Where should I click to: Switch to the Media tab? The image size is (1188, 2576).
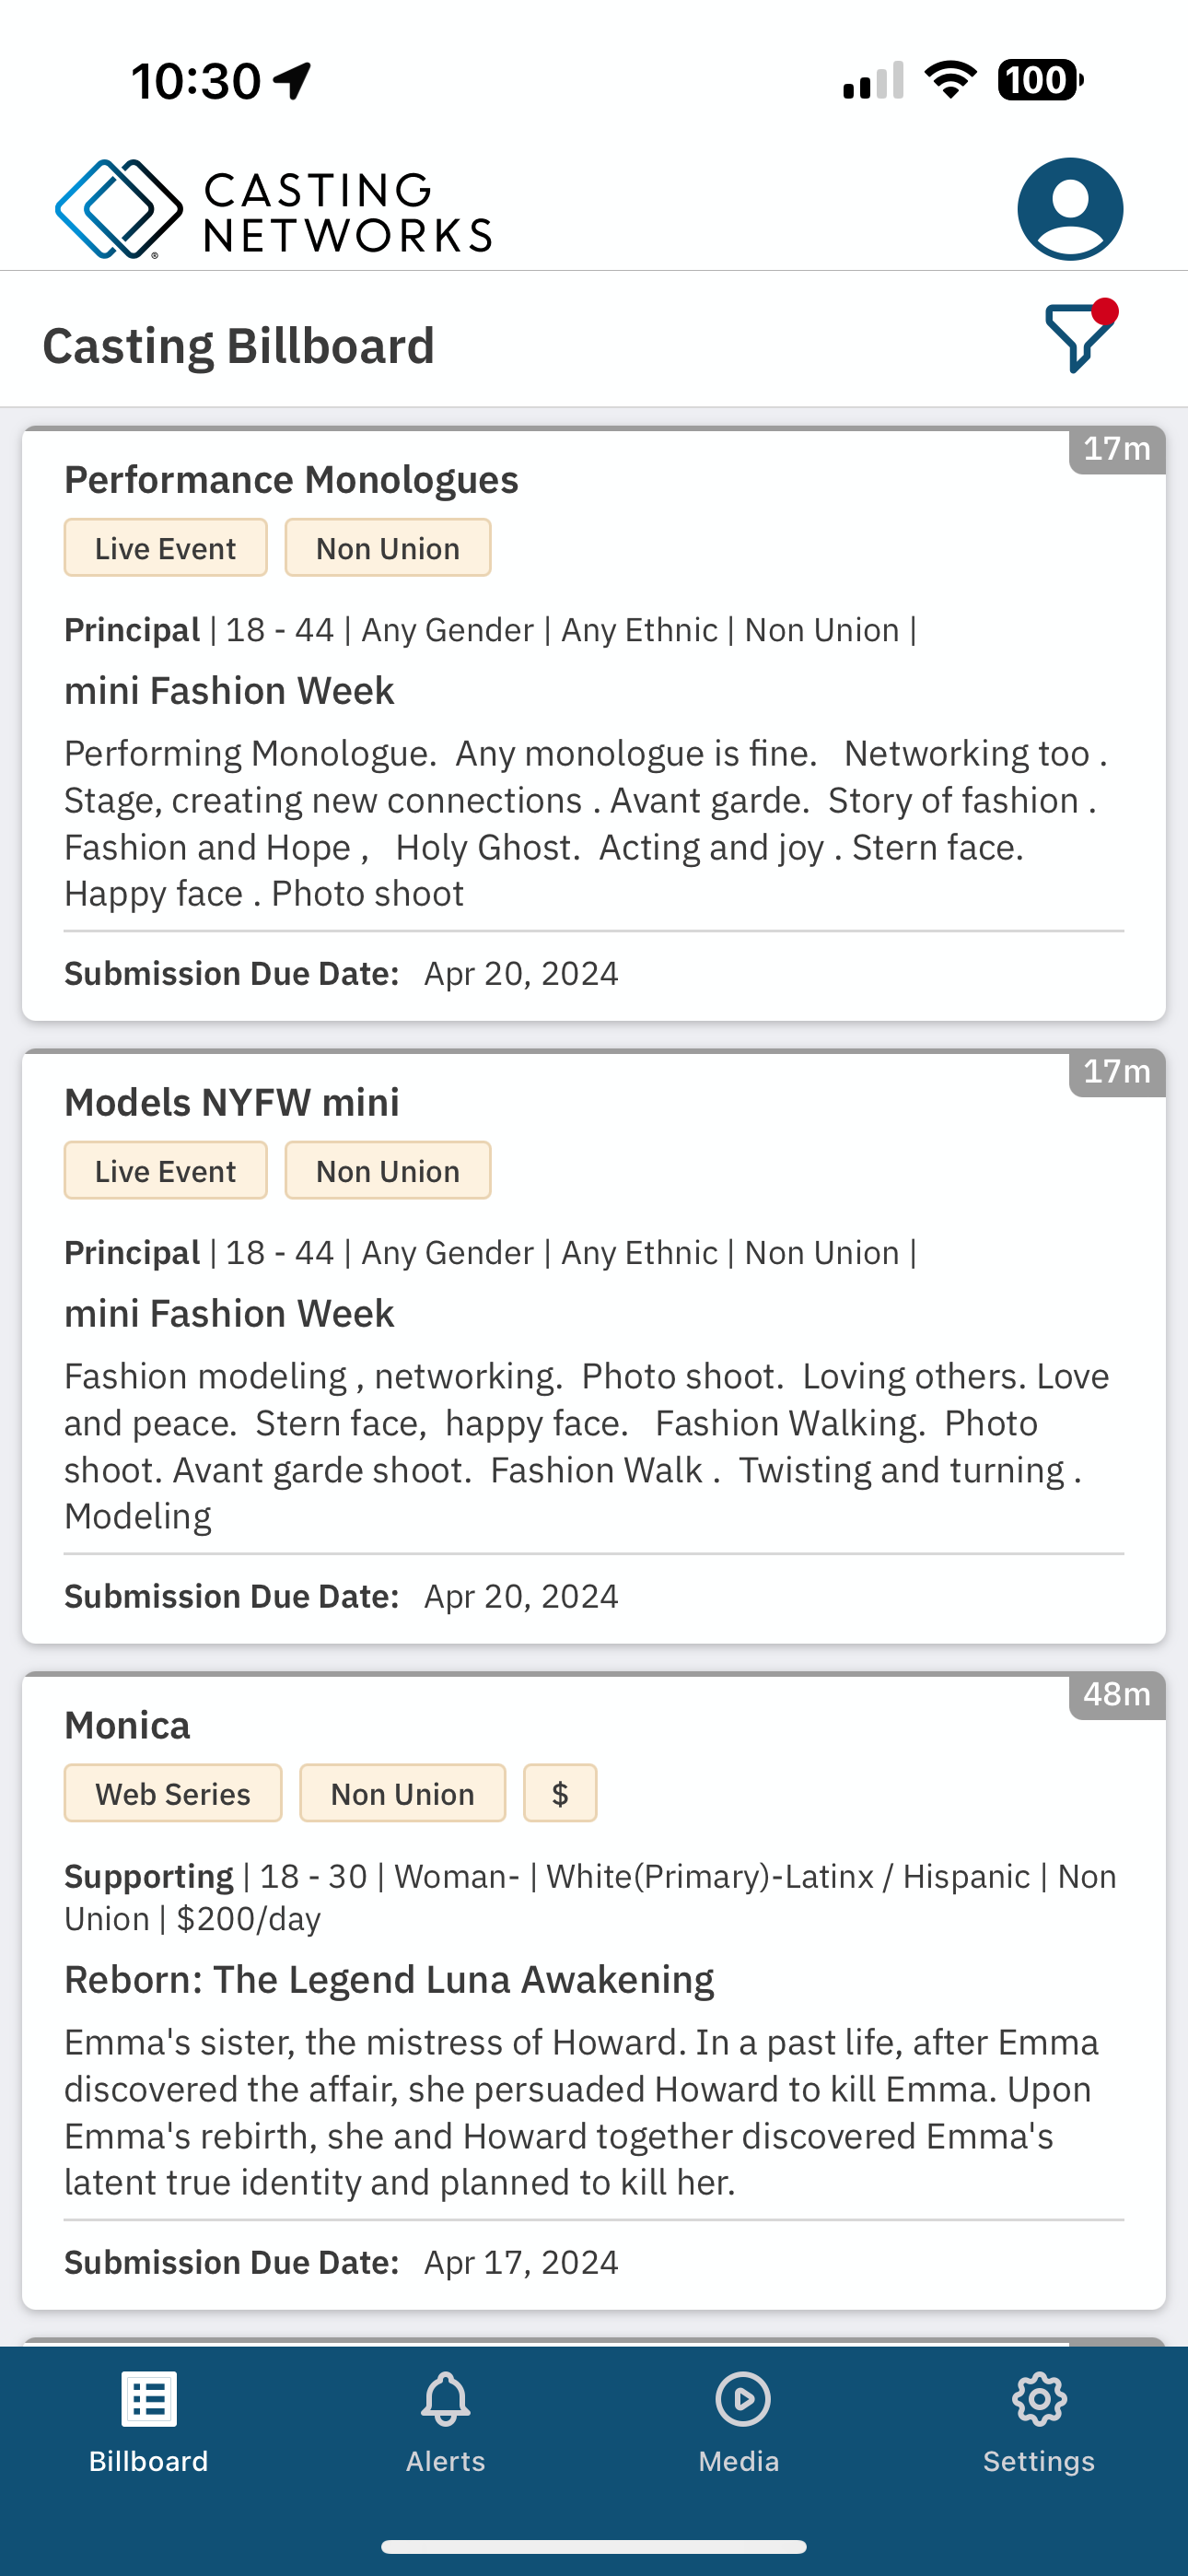coord(740,2421)
